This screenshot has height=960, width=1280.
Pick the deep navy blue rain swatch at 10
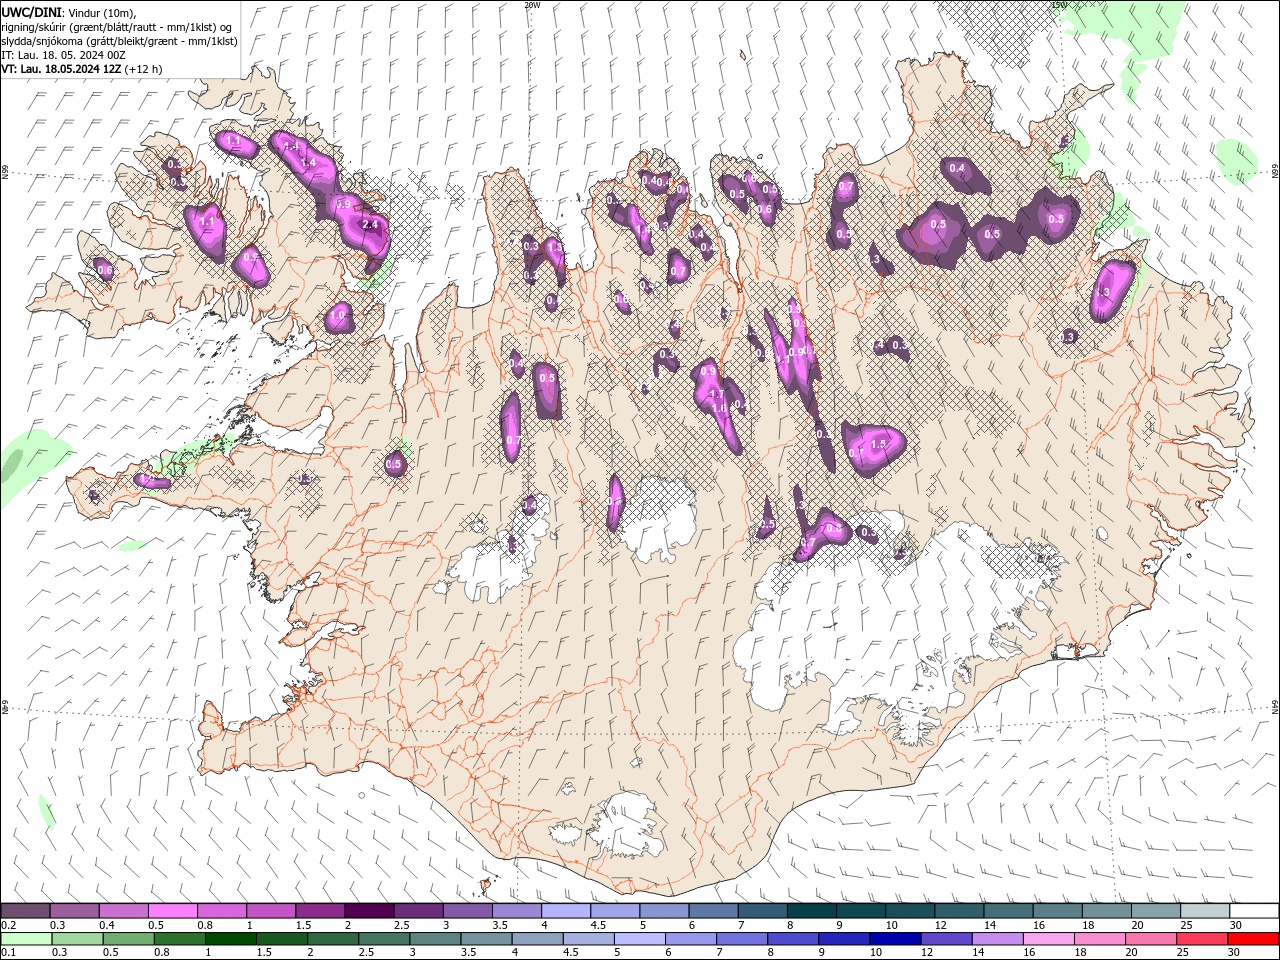(895, 939)
